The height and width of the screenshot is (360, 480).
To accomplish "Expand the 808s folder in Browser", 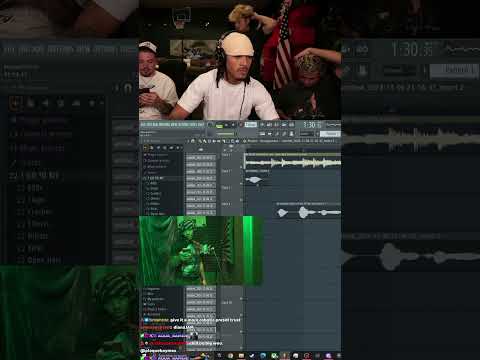I will [152, 183].
